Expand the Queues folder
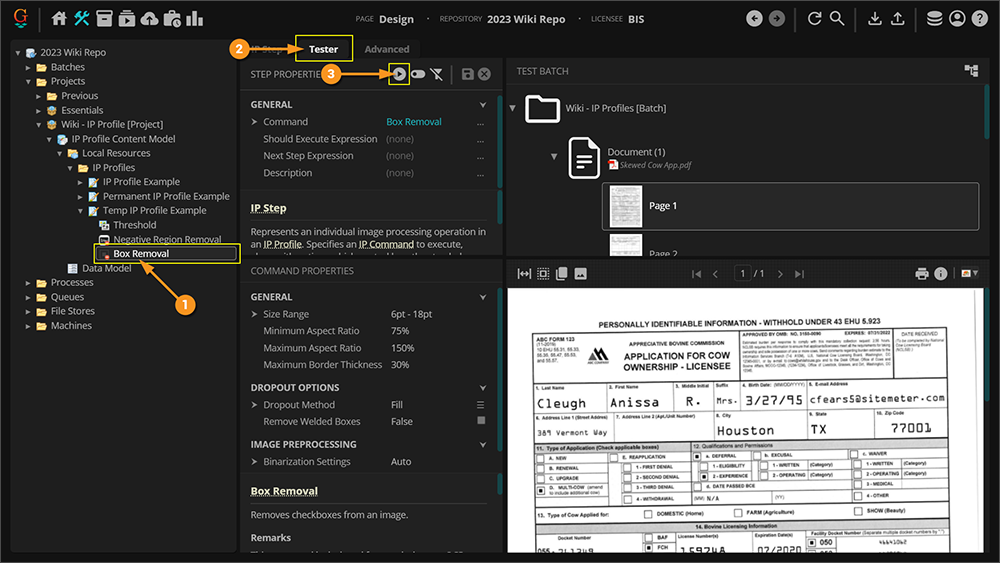This screenshot has width=1000, height=563. tap(28, 297)
